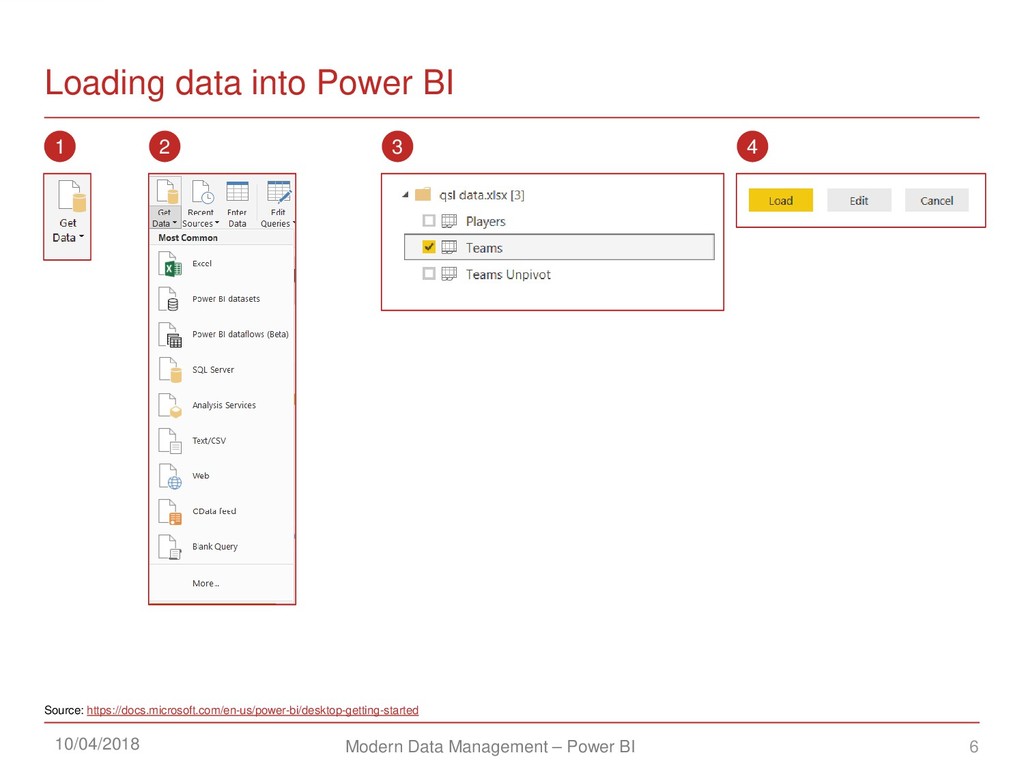Click the Teams table icon
1024x768 pixels.
[449, 248]
